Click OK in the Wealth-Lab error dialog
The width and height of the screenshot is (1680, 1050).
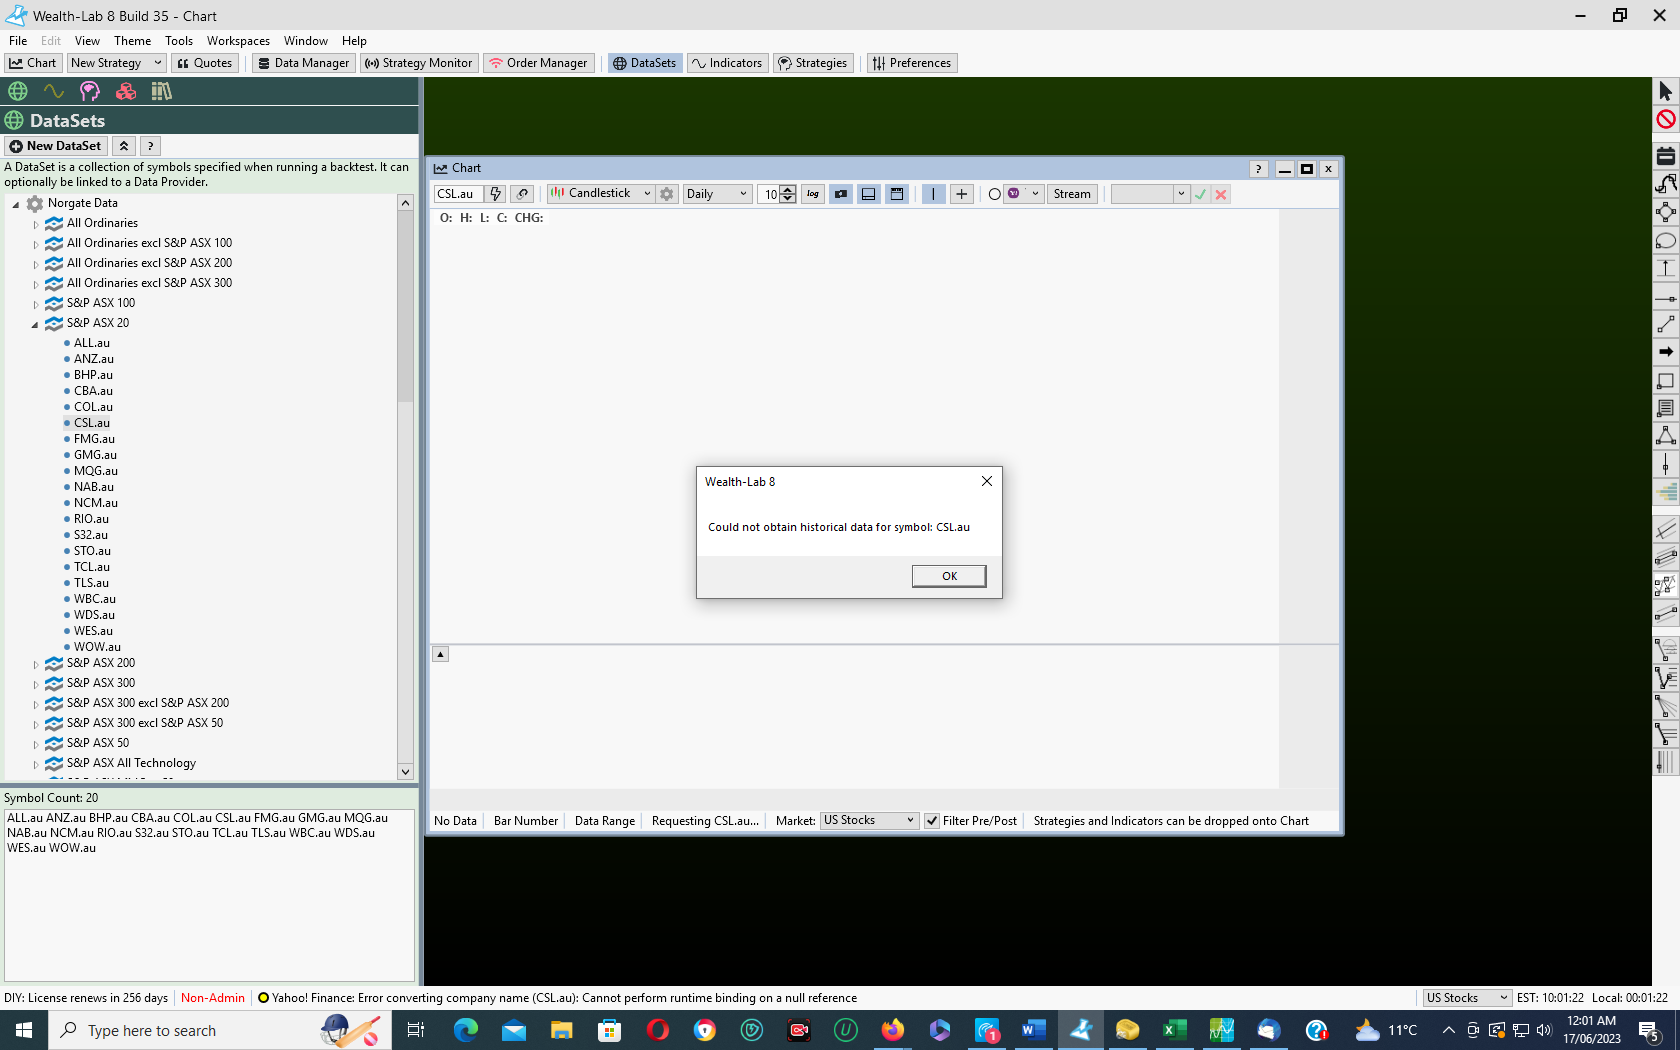pyautogui.click(x=948, y=576)
